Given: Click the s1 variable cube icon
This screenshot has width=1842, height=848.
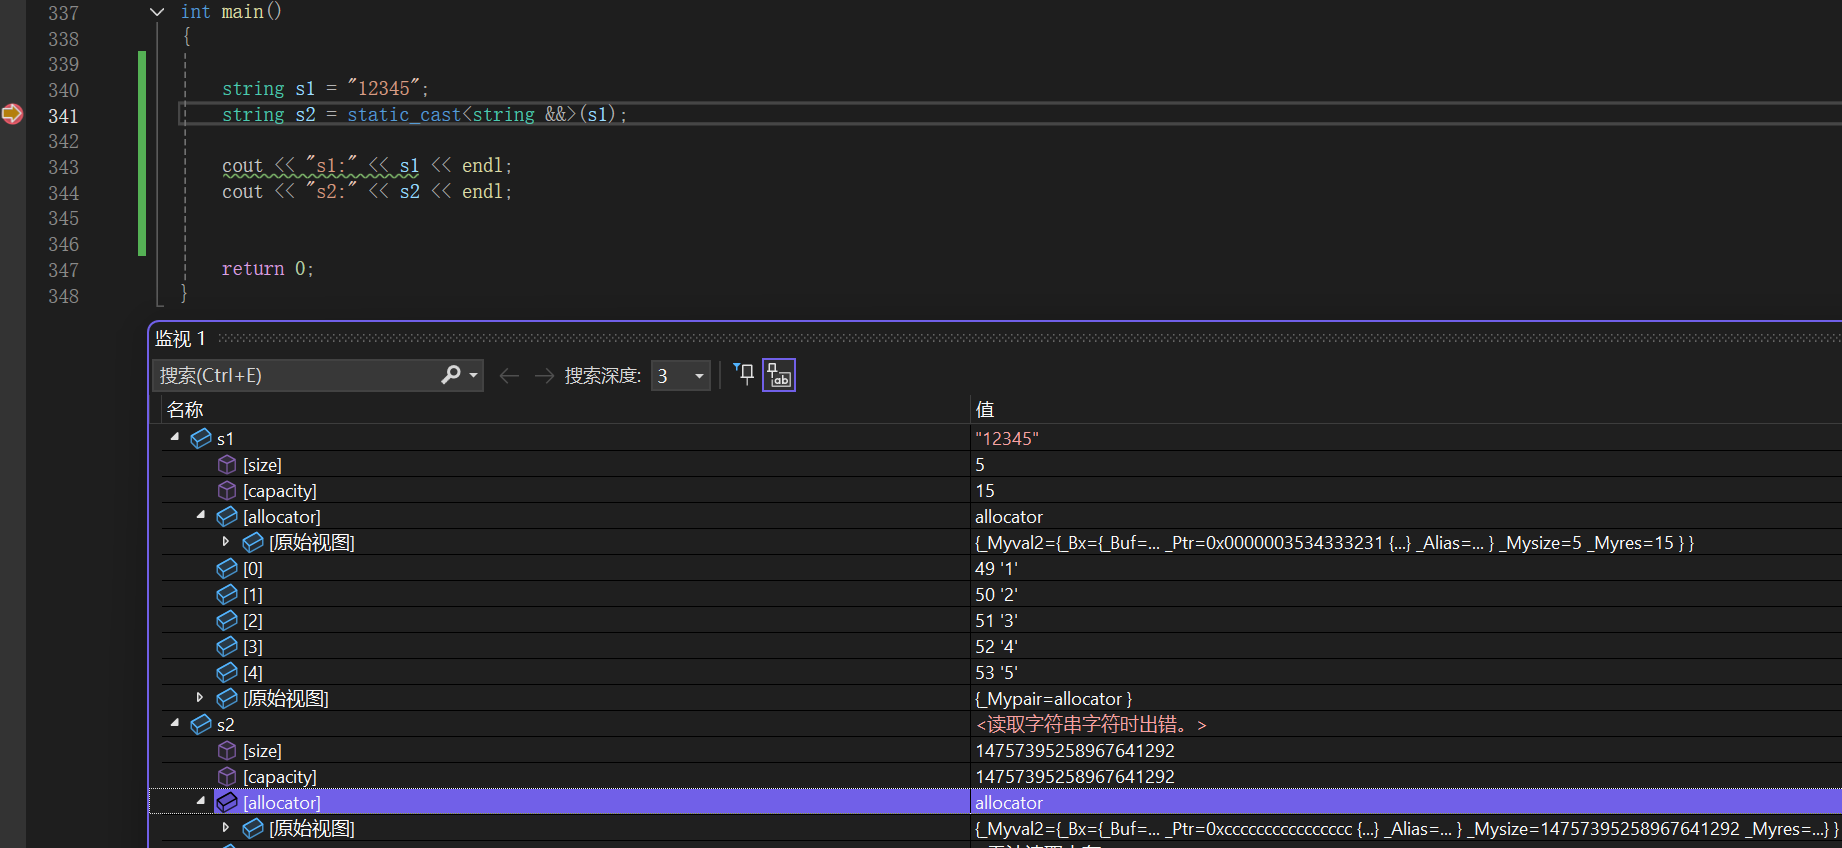Looking at the screenshot, I should pyautogui.click(x=201, y=438).
